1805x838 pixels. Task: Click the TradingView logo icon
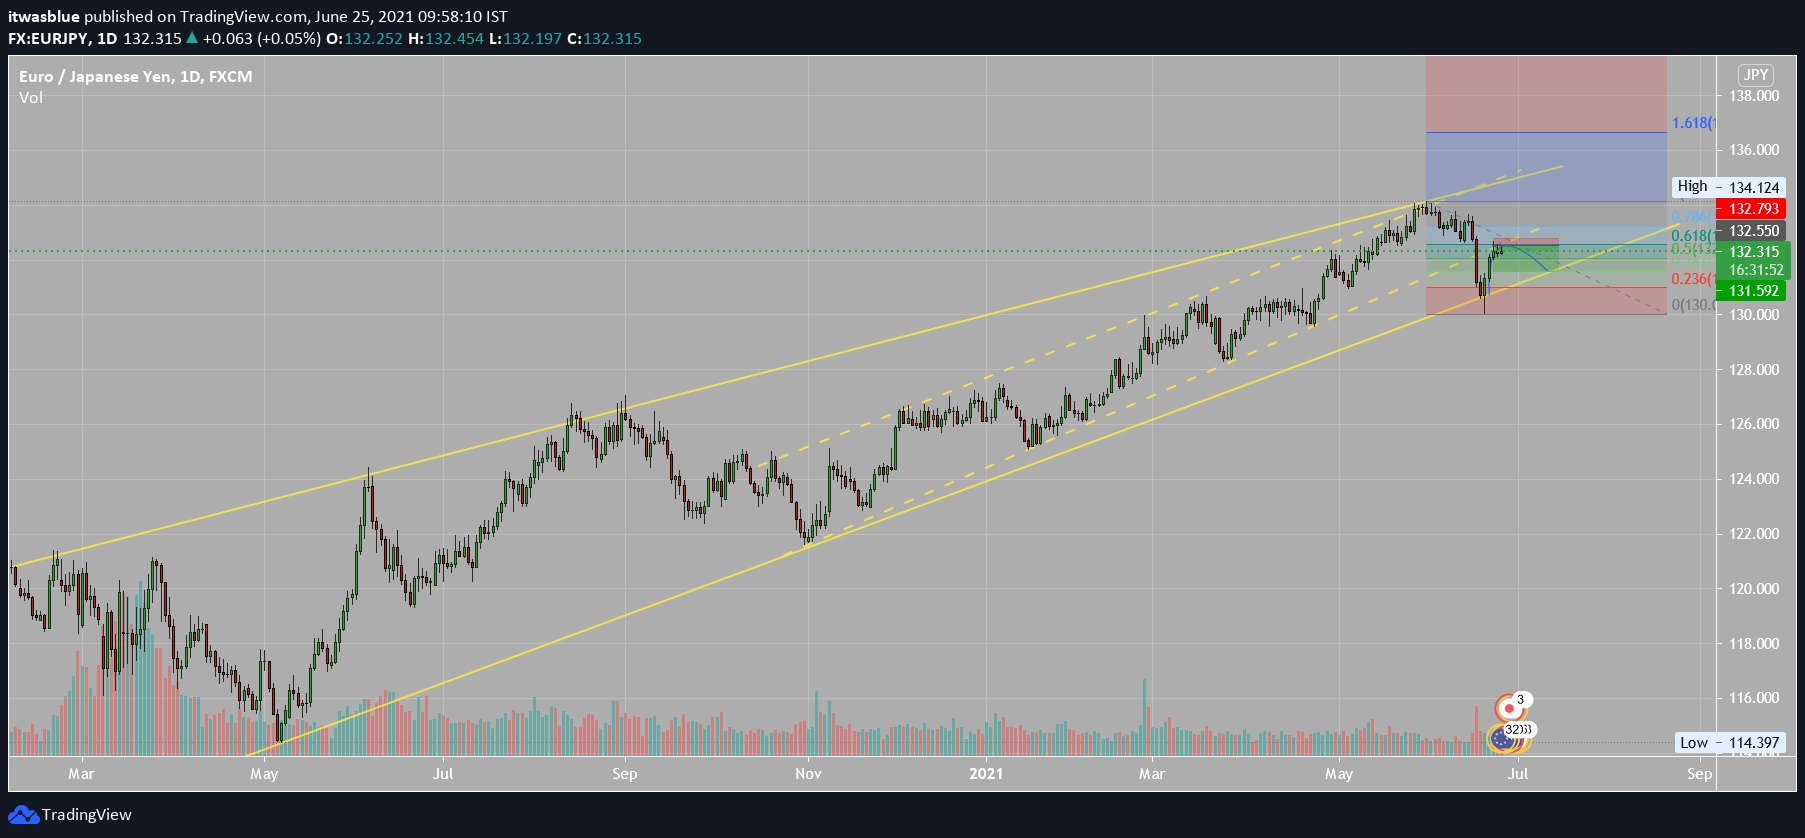[x=24, y=815]
